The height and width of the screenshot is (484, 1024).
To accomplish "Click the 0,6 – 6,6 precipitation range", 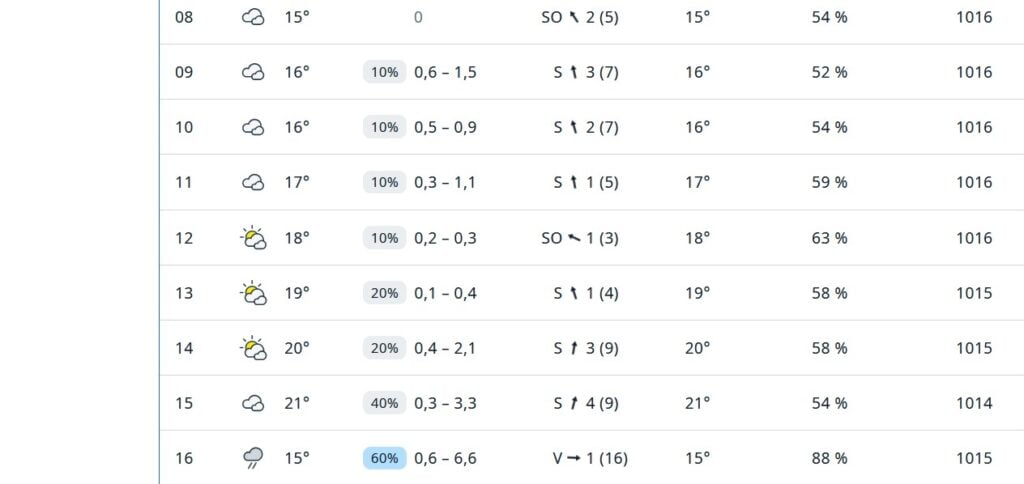I will [x=445, y=459].
